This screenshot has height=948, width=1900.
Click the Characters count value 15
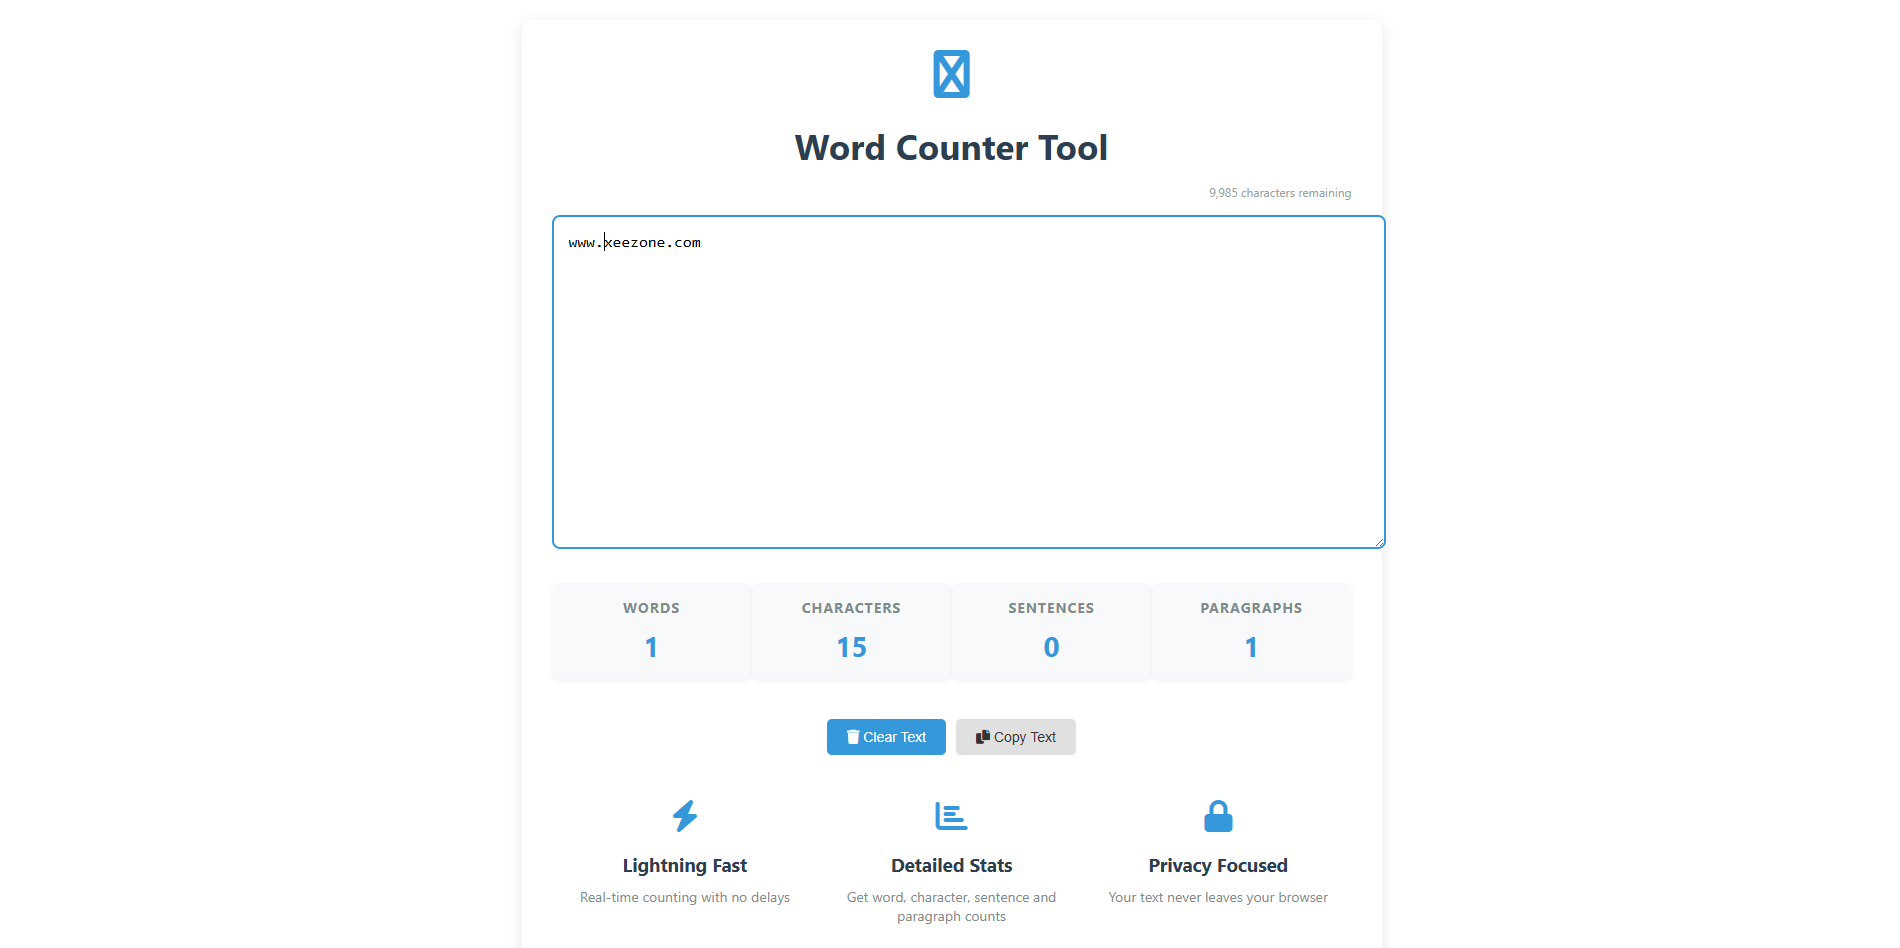(x=851, y=648)
